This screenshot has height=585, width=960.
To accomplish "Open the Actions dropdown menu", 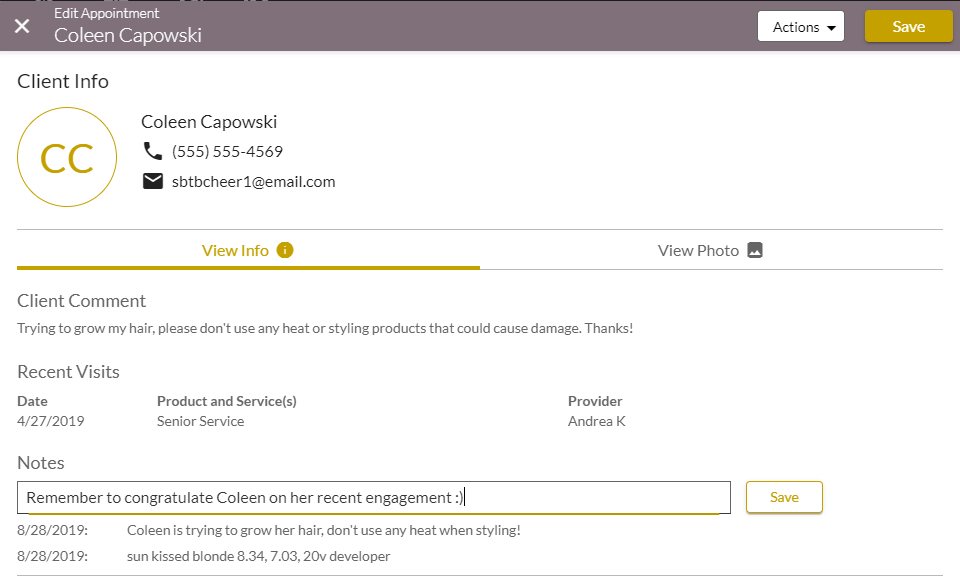I will click(800, 27).
